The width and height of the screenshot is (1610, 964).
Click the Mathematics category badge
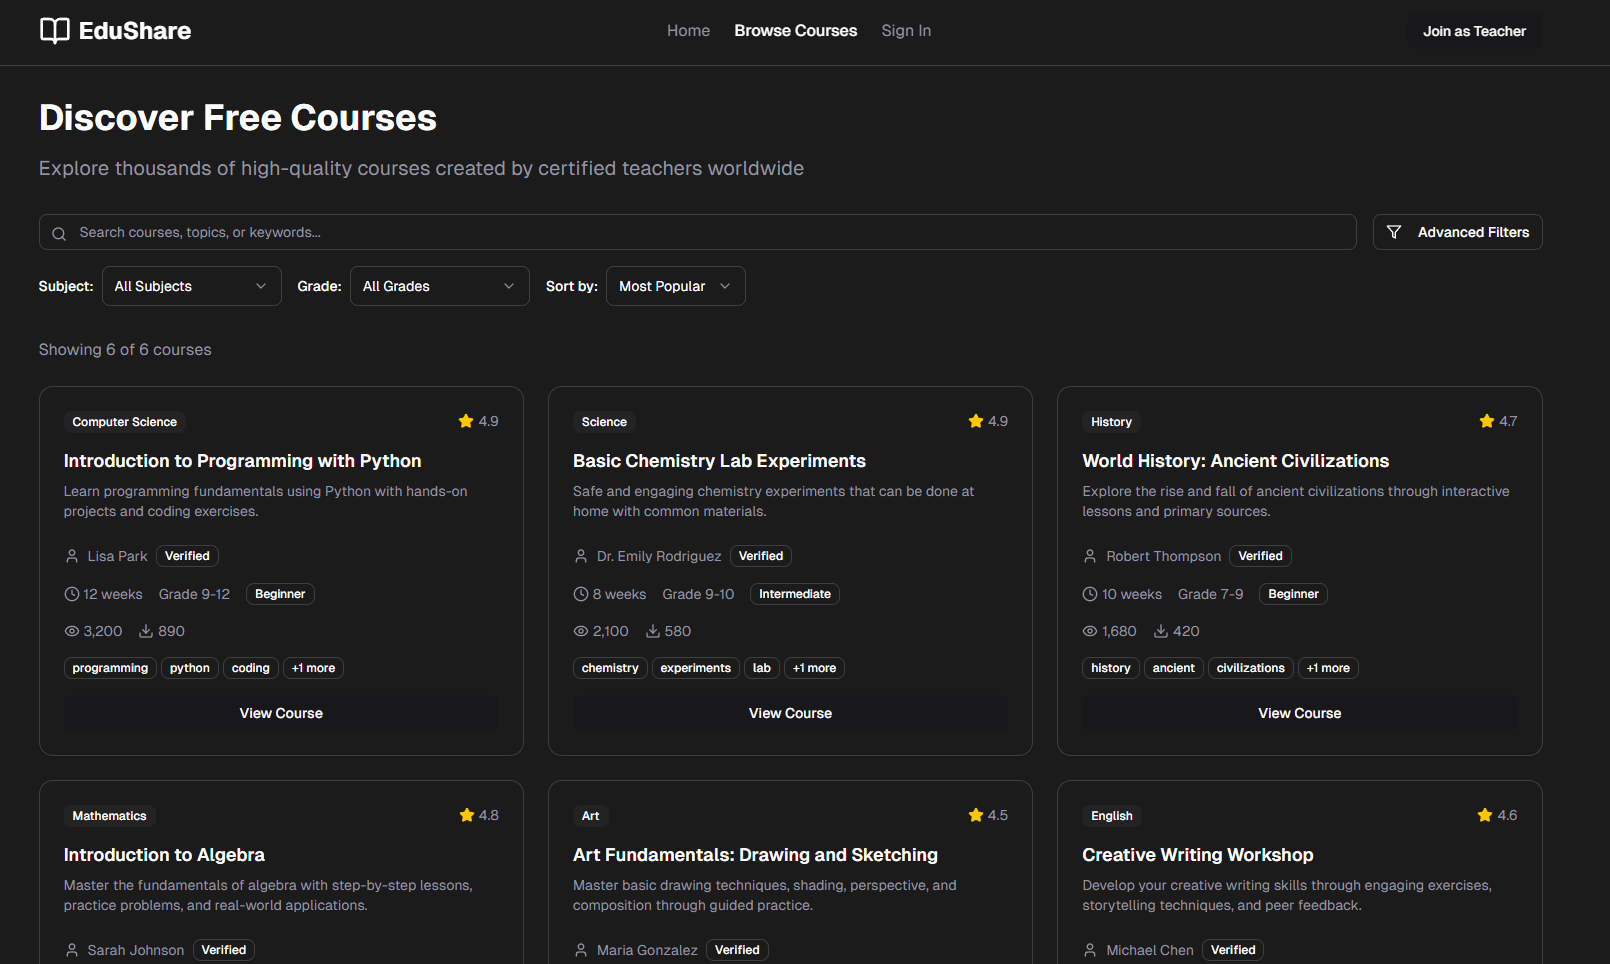click(x=110, y=816)
